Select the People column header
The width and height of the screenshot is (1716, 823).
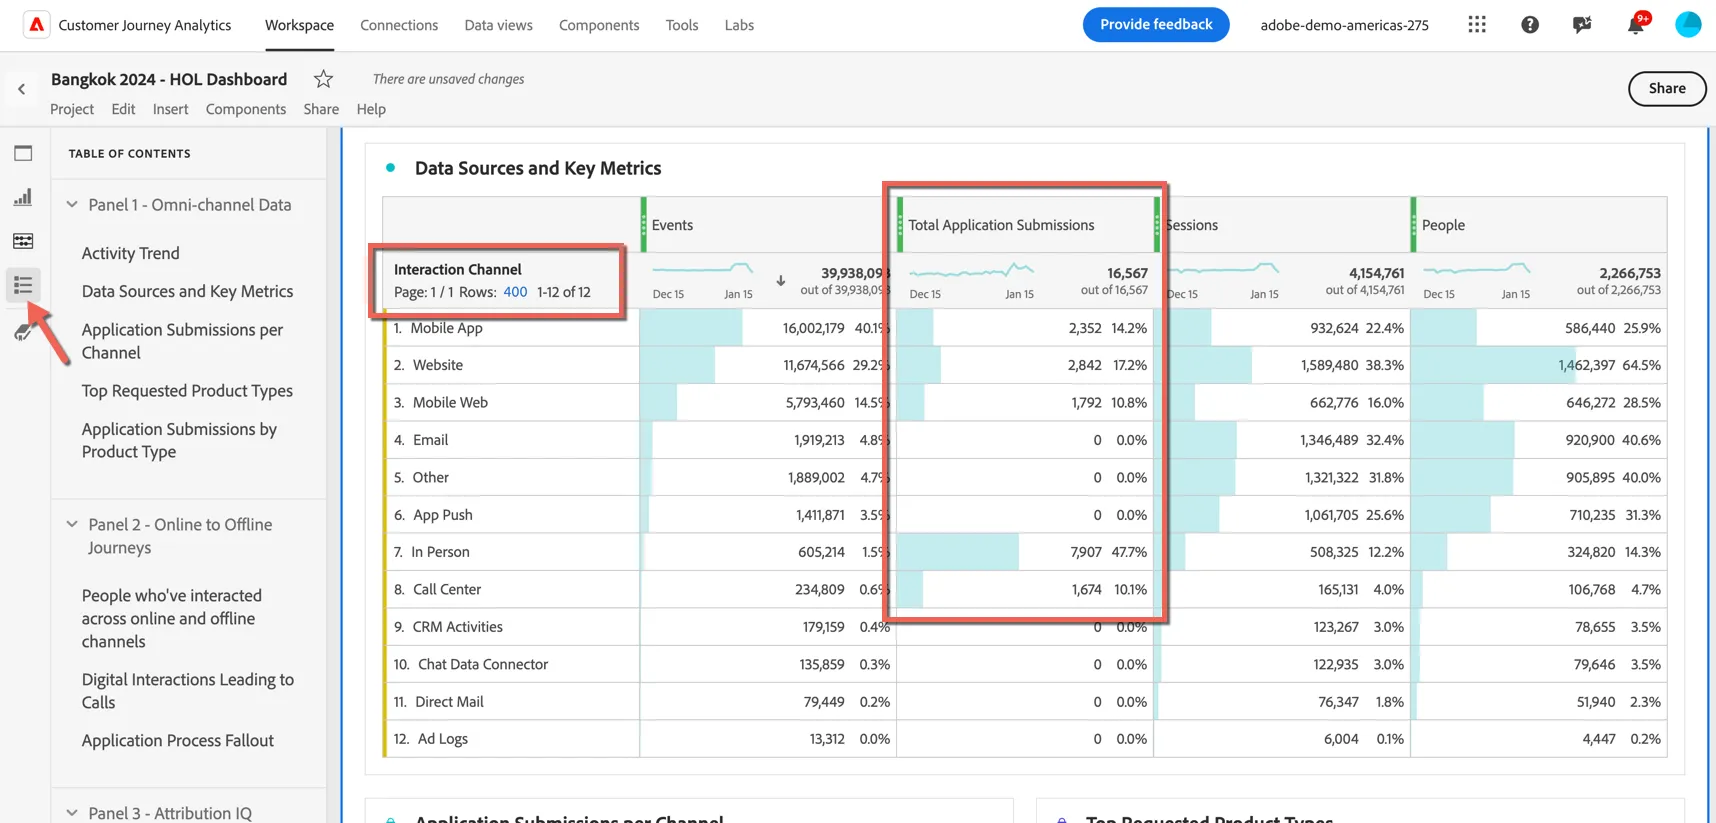coord(1443,225)
